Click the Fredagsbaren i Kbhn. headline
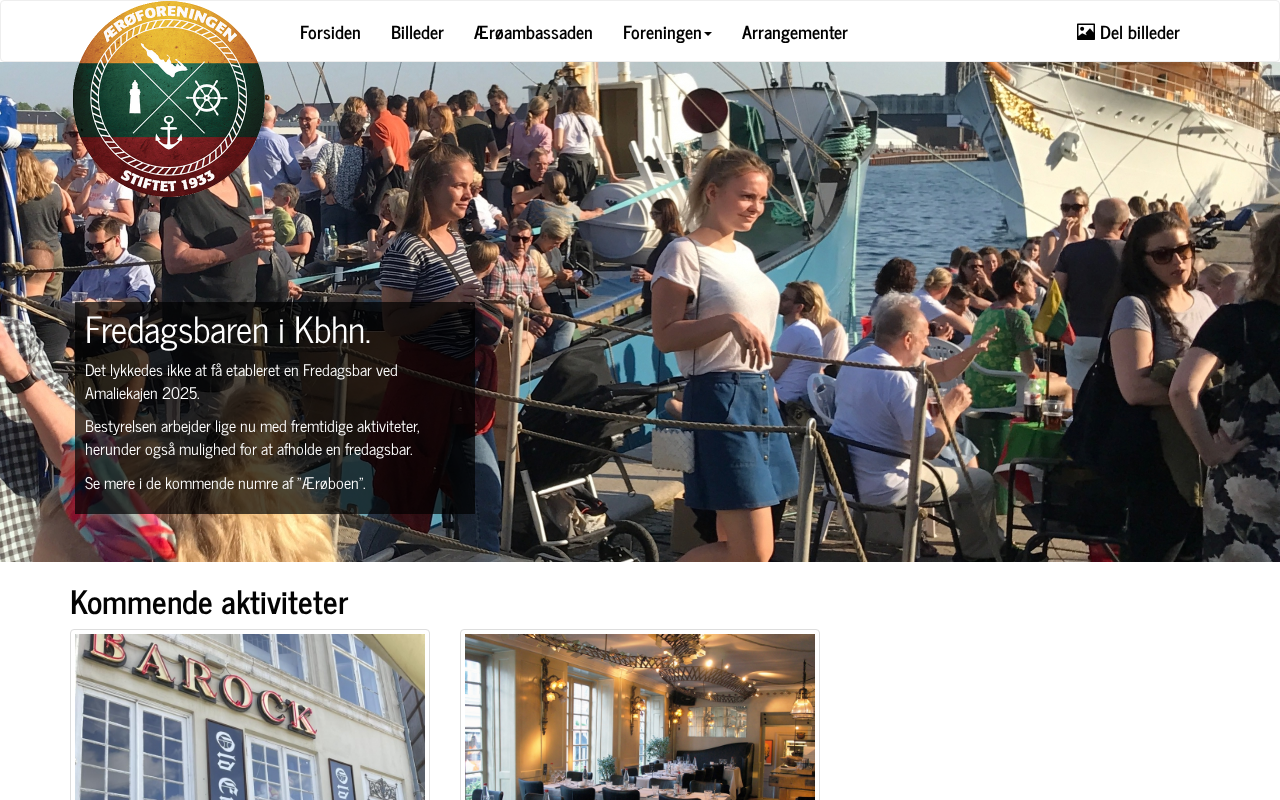The image size is (1280, 800). 228,329
